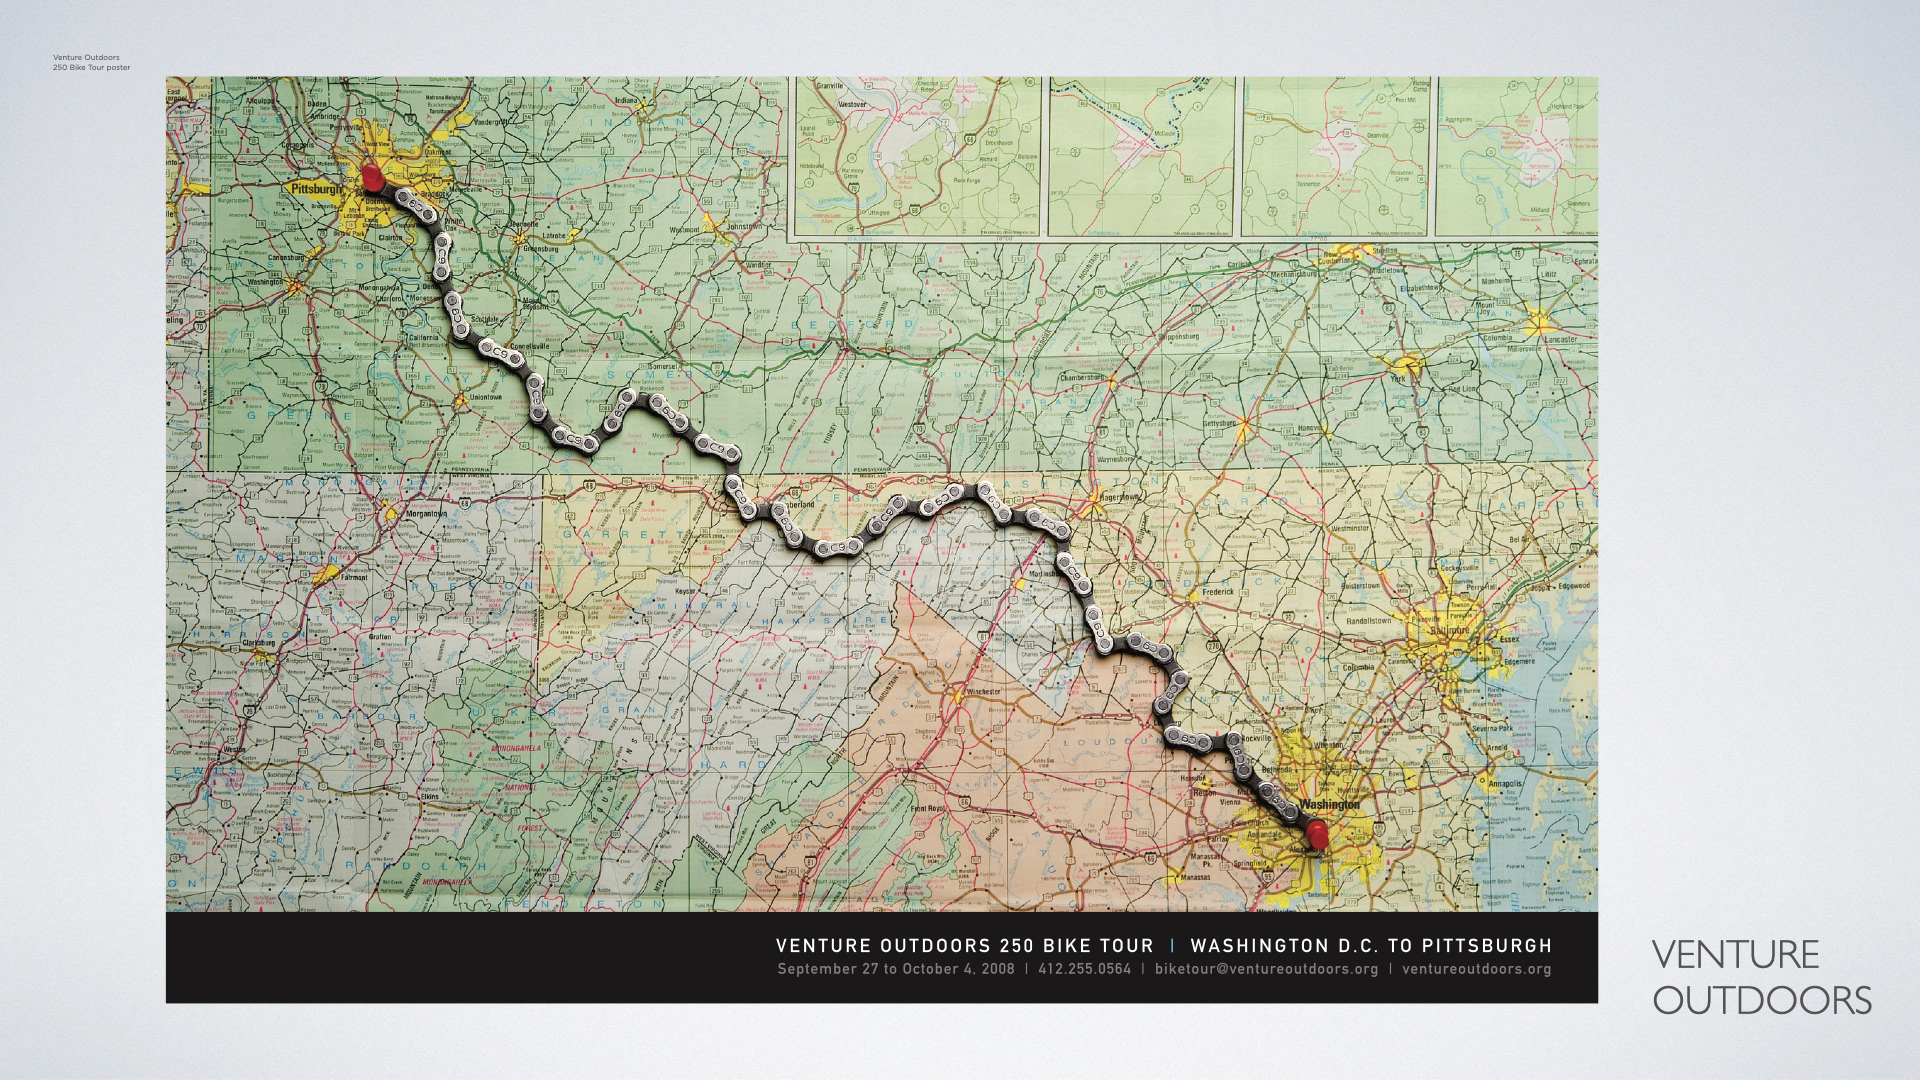
Task: Click the Morgantown city label on map
Action: coord(426,514)
